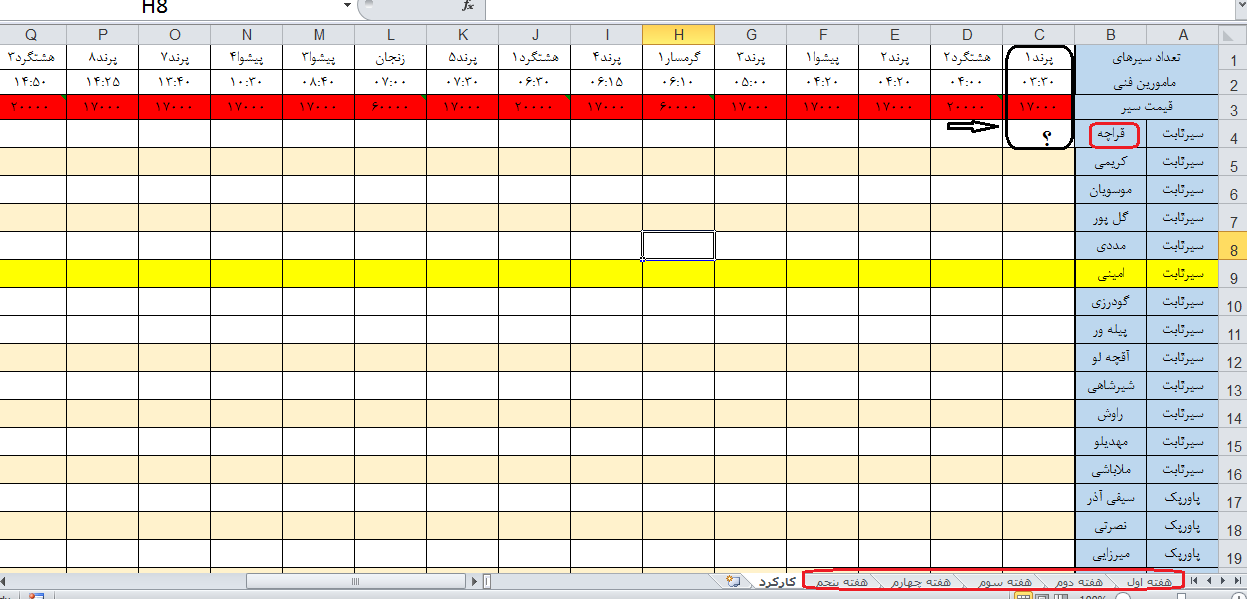
Task: Select row 3 header
Action: 1232,109
